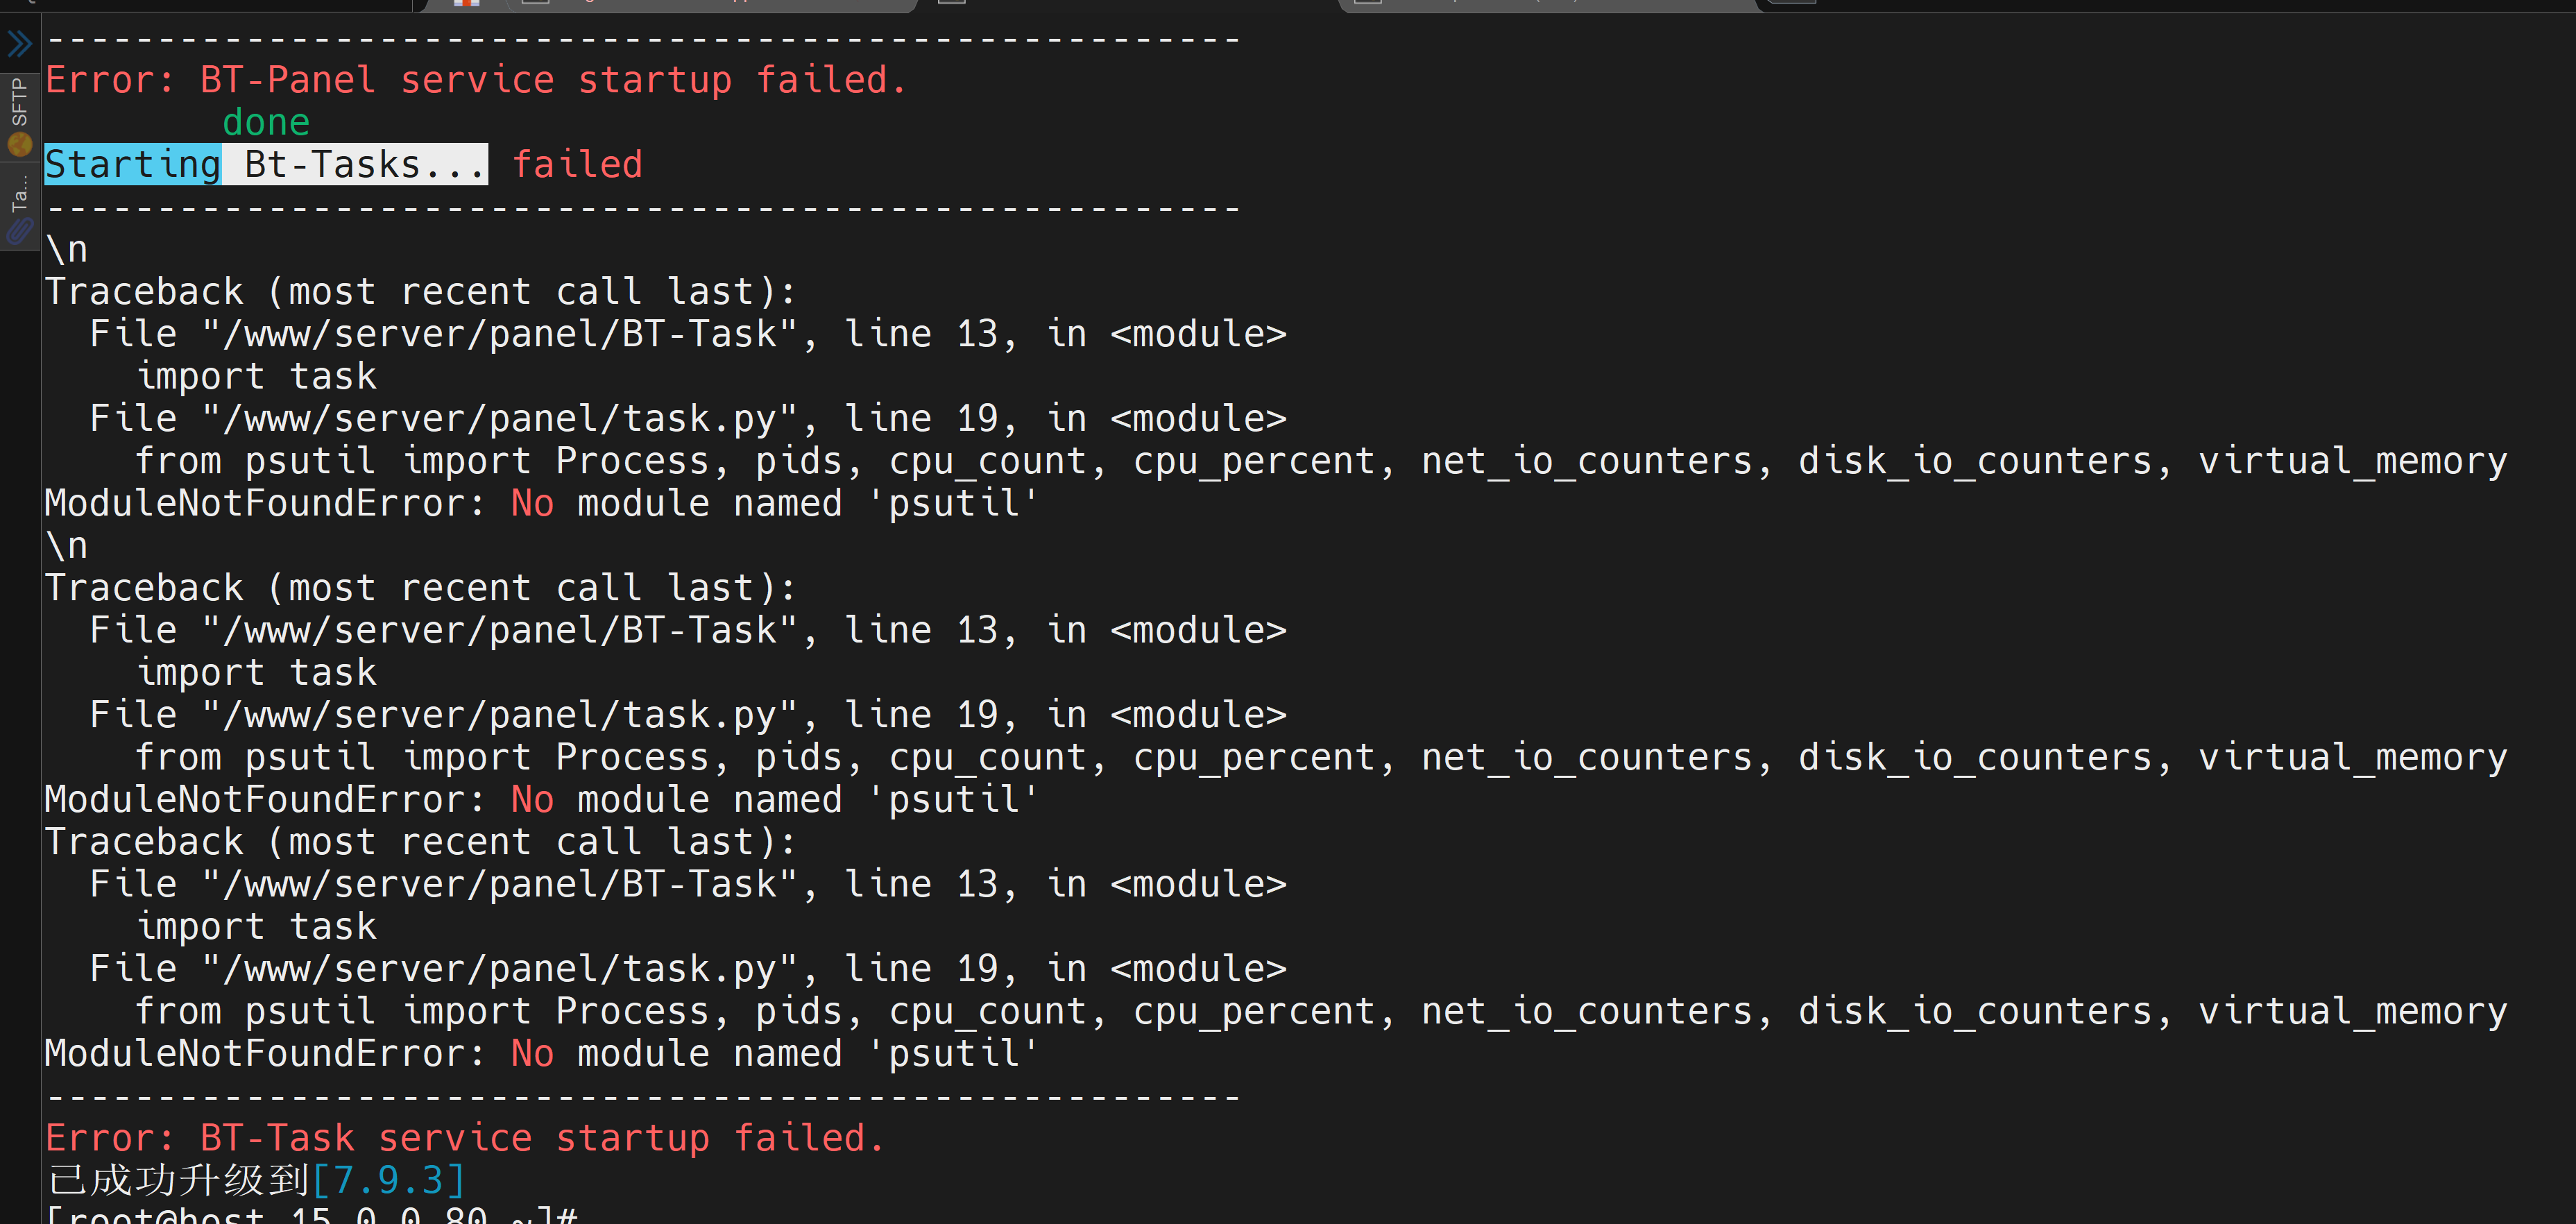Click the red 'failed' status after Bt-Tasks

(x=577, y=164)
